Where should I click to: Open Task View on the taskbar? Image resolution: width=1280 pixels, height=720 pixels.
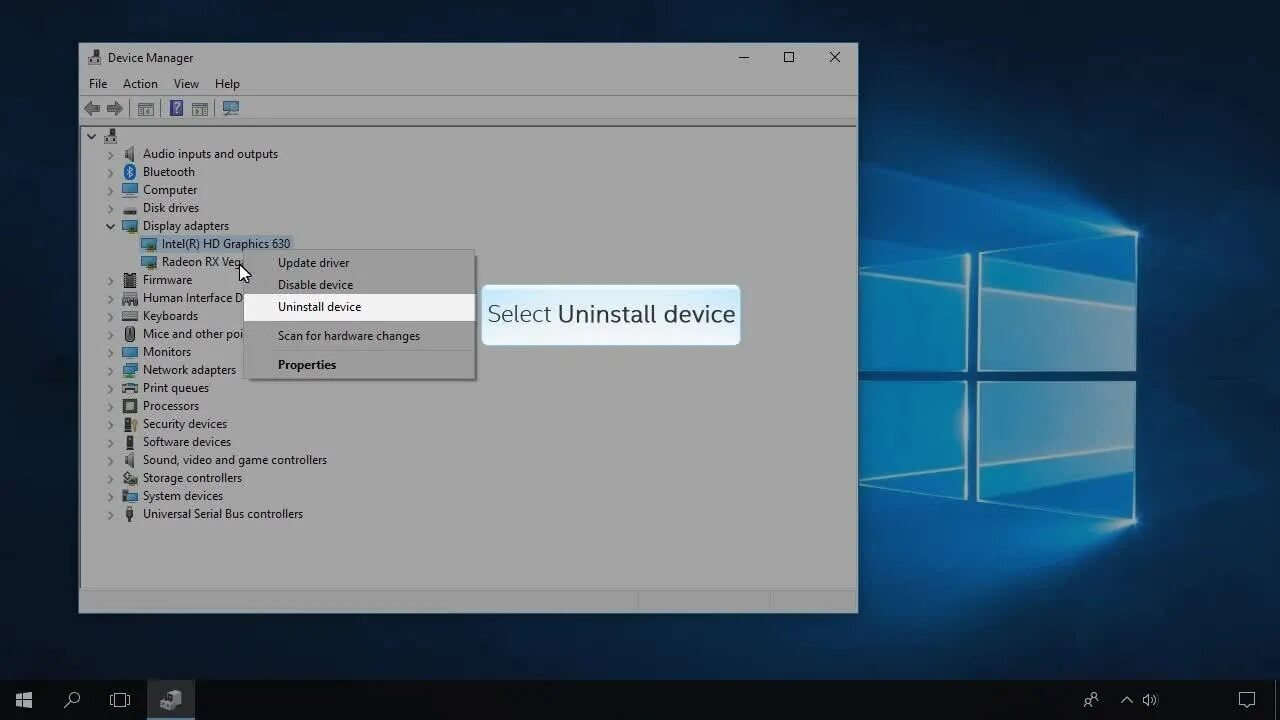pos(120,700)
